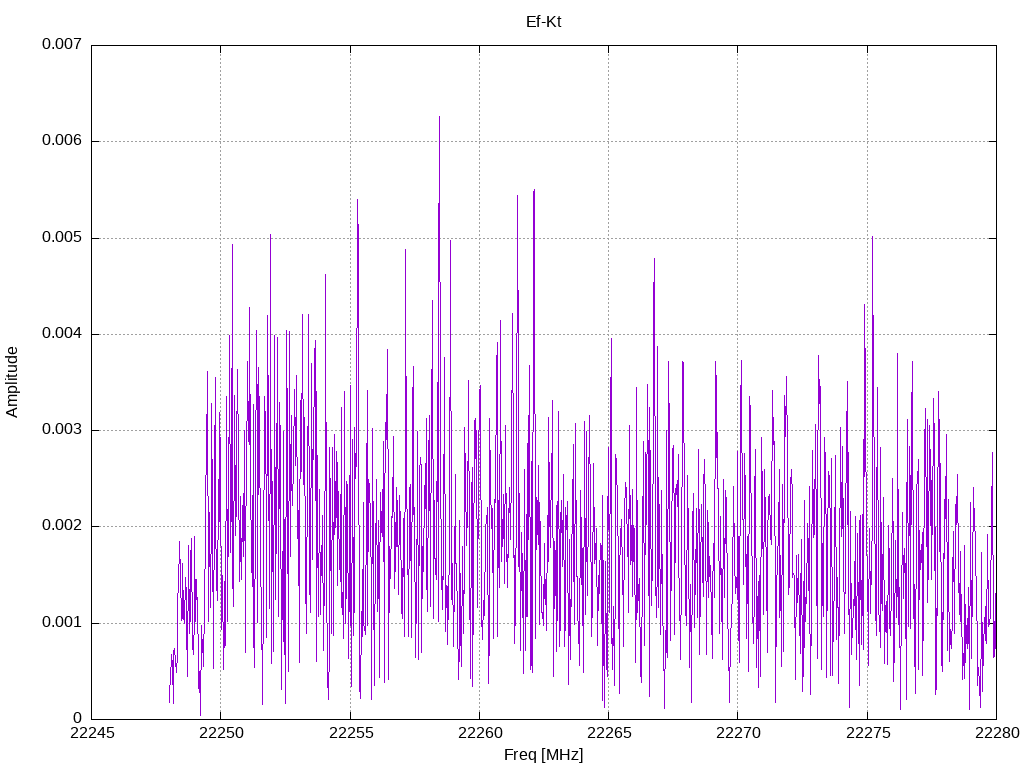Click the x-axis tick label 22270

[x=739, y=733]
